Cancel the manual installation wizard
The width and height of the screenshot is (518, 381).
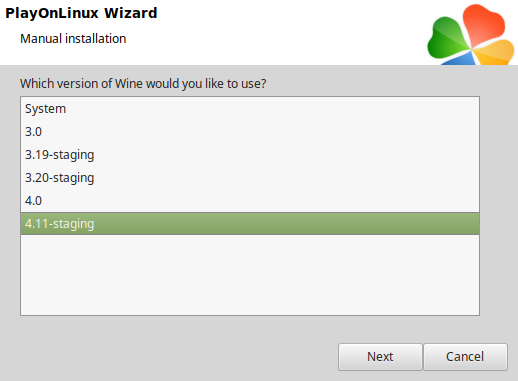465,357
